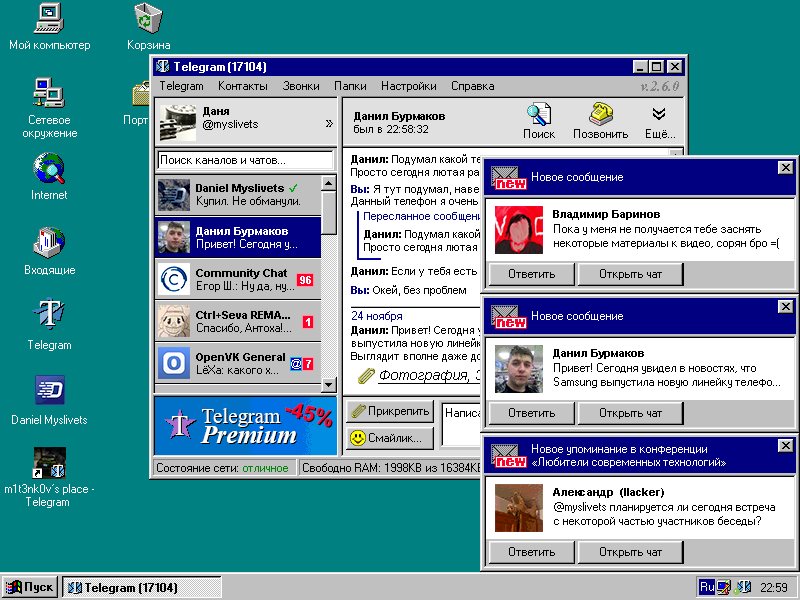This screenshot has height=600, width=800.
Task: Open Сетевое окружение desktop icon
Action: click(49, 108)
